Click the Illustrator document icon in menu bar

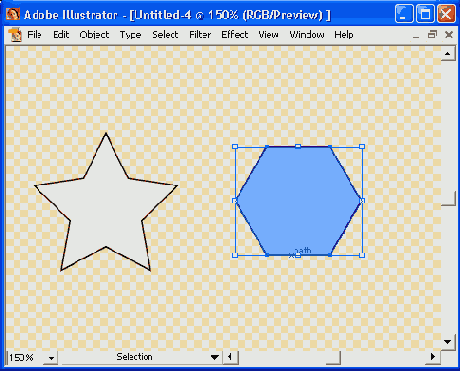tap(15, 35)
